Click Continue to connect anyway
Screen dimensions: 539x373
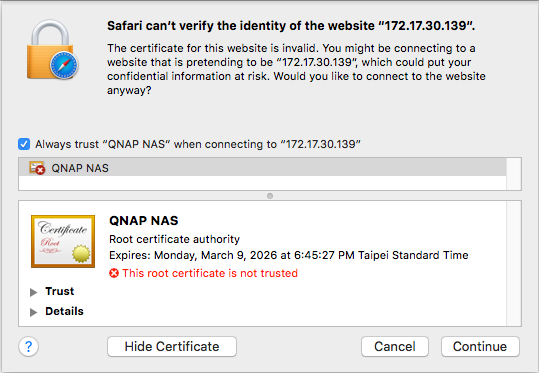point(480,346)
